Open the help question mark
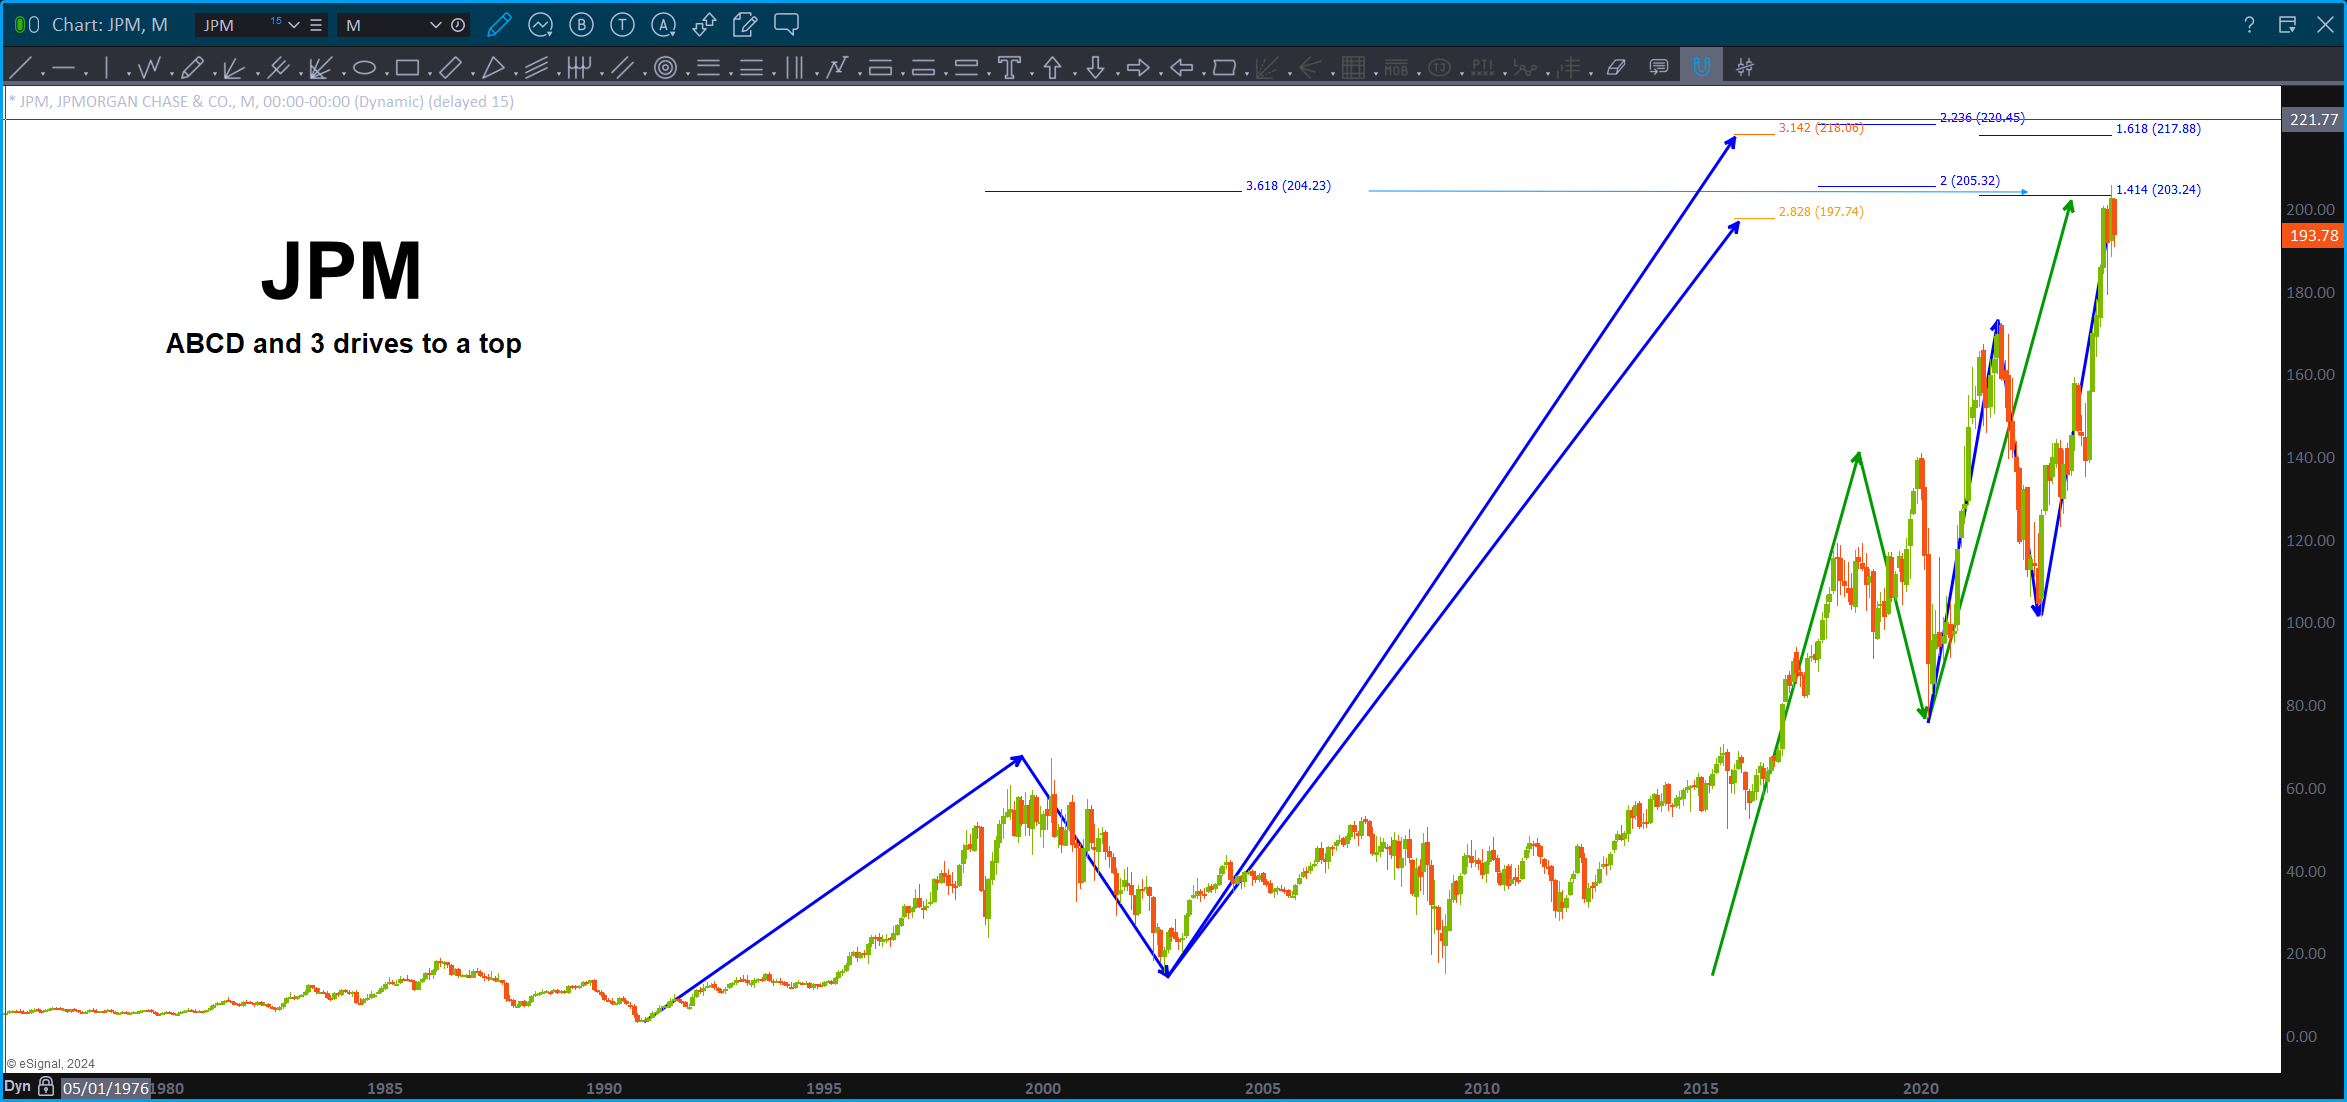Screen dimensions: 2347x1102 2249,25
